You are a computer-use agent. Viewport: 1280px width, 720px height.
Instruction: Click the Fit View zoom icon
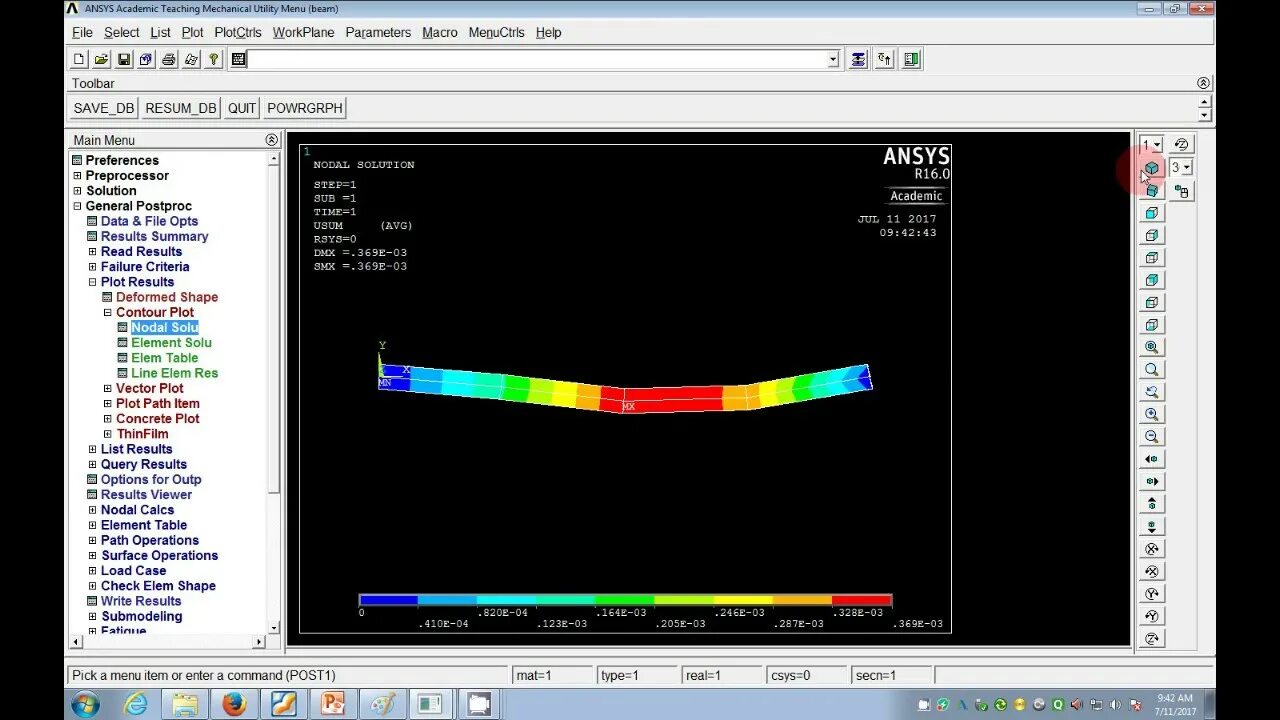[1152, 347]
